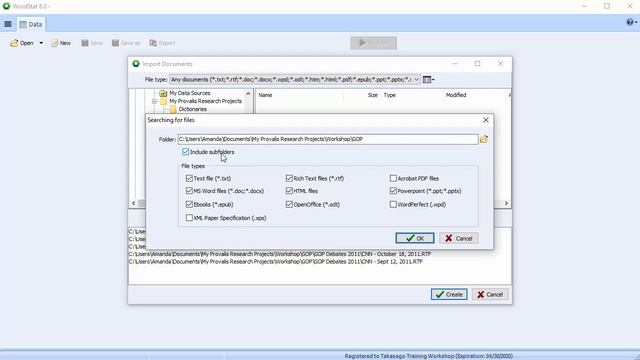The height and width of the screenshot is (360, 640).
Task: Toggle Rich Text files checkbox
Action: point(289,178)
